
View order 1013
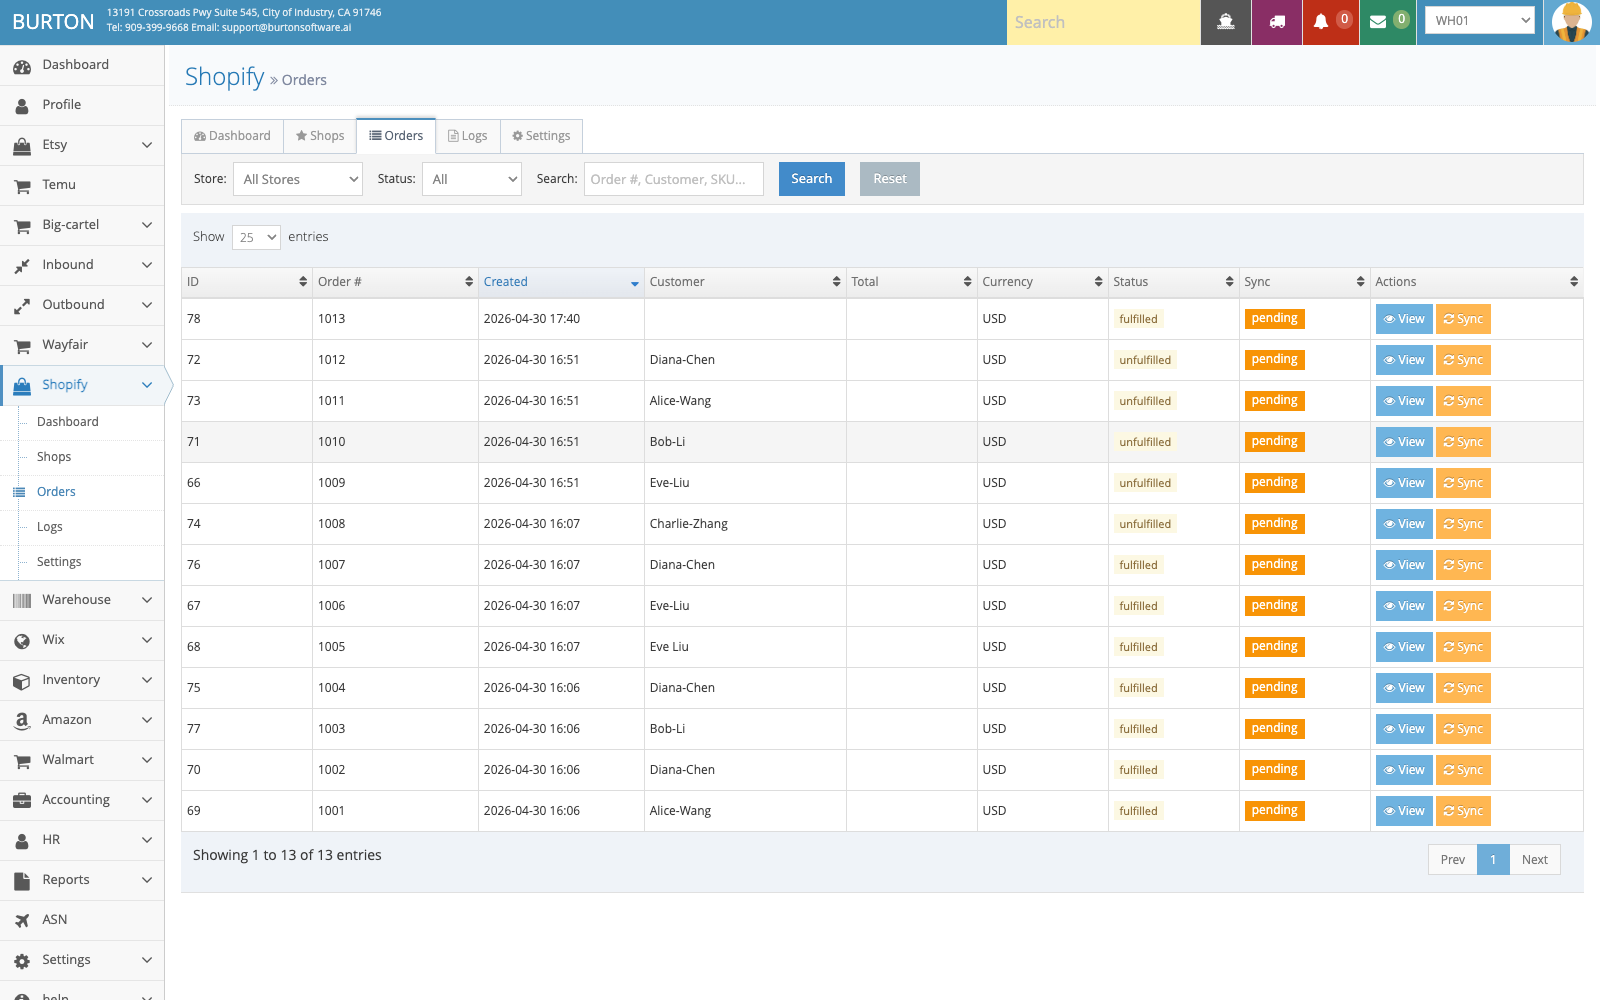[1404, 319]
